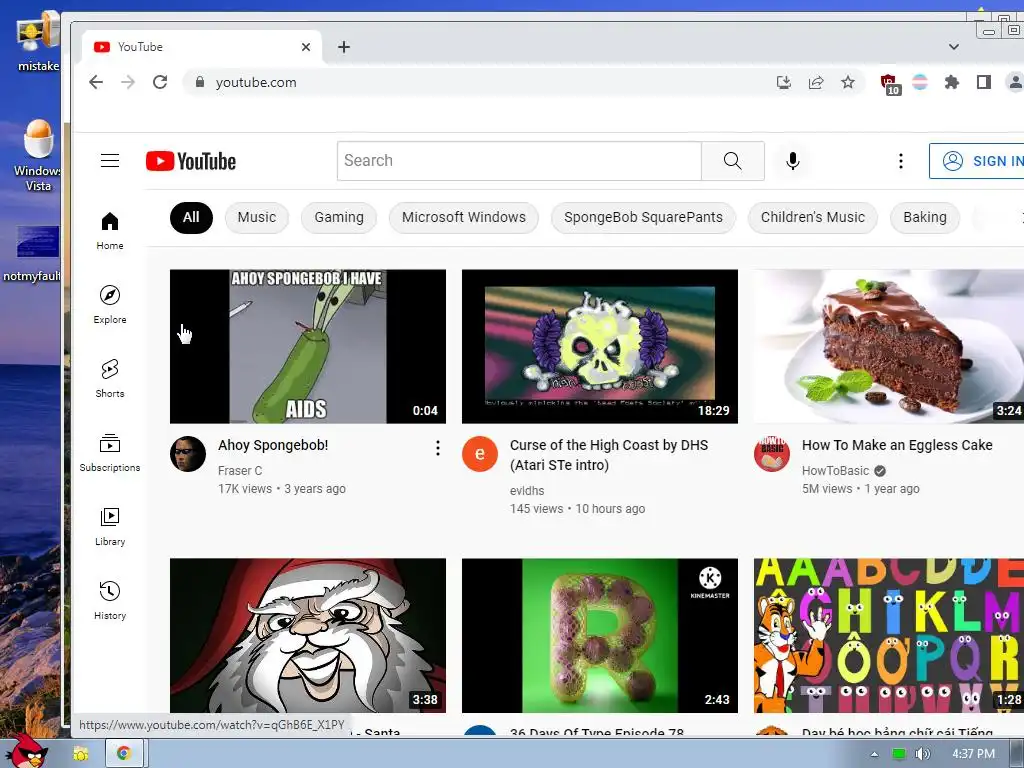This screenshot has height=768, width=1024.
Task: Bookmark this page with the star
Action: coord(848,82)
